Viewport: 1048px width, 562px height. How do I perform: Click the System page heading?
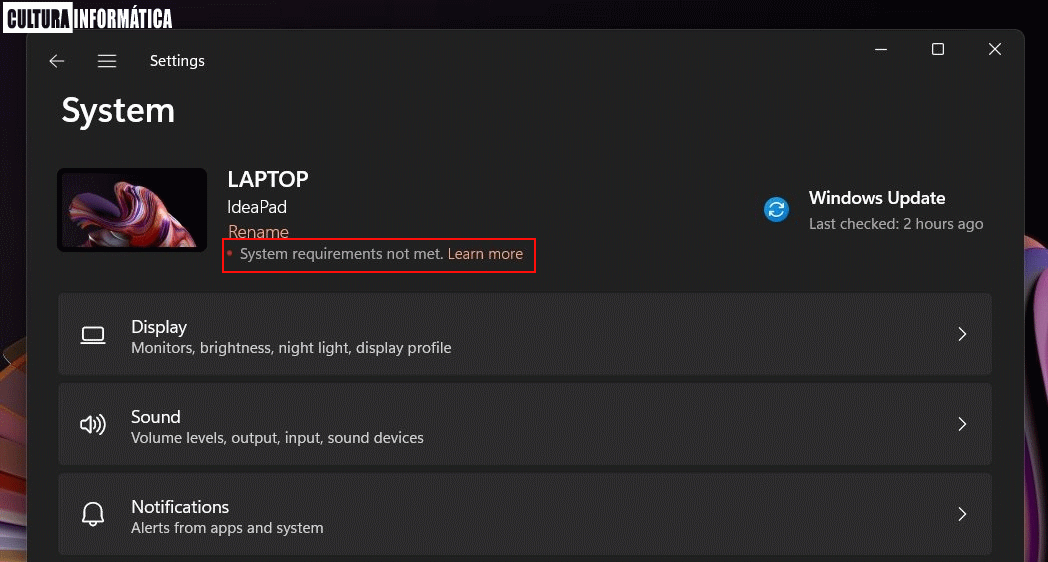tap(118, 110)
